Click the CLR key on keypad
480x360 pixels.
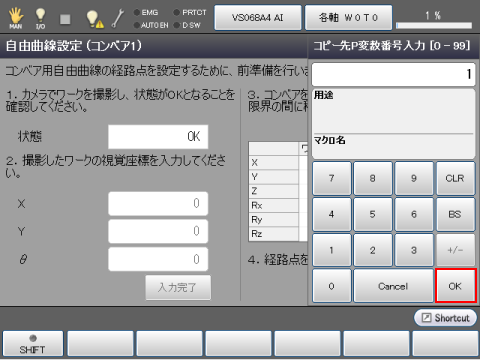coord(455,178)
